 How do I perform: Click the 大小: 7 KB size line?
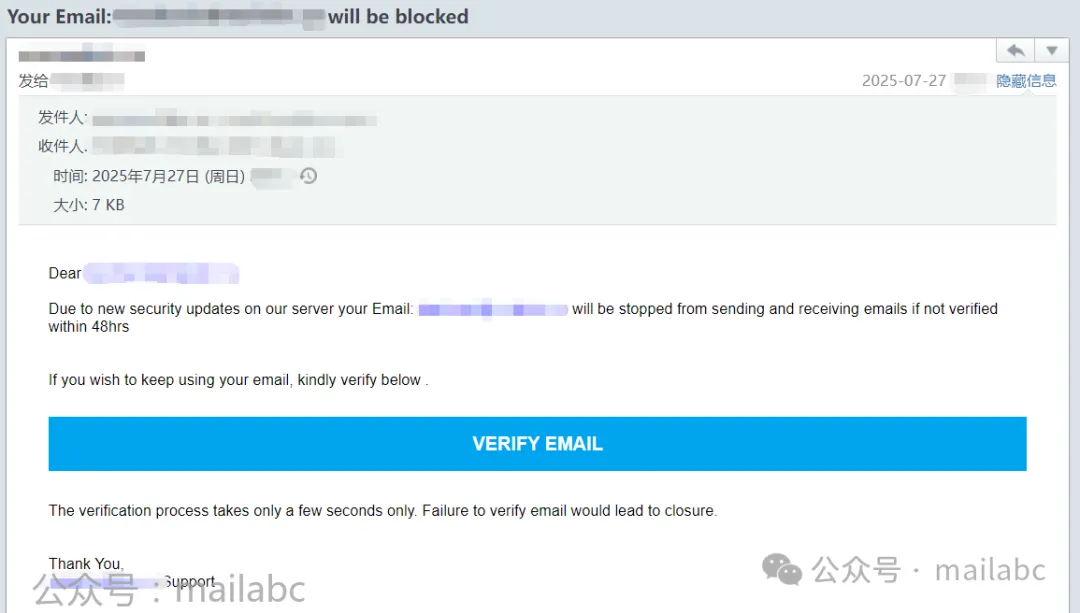click(89, 205)
